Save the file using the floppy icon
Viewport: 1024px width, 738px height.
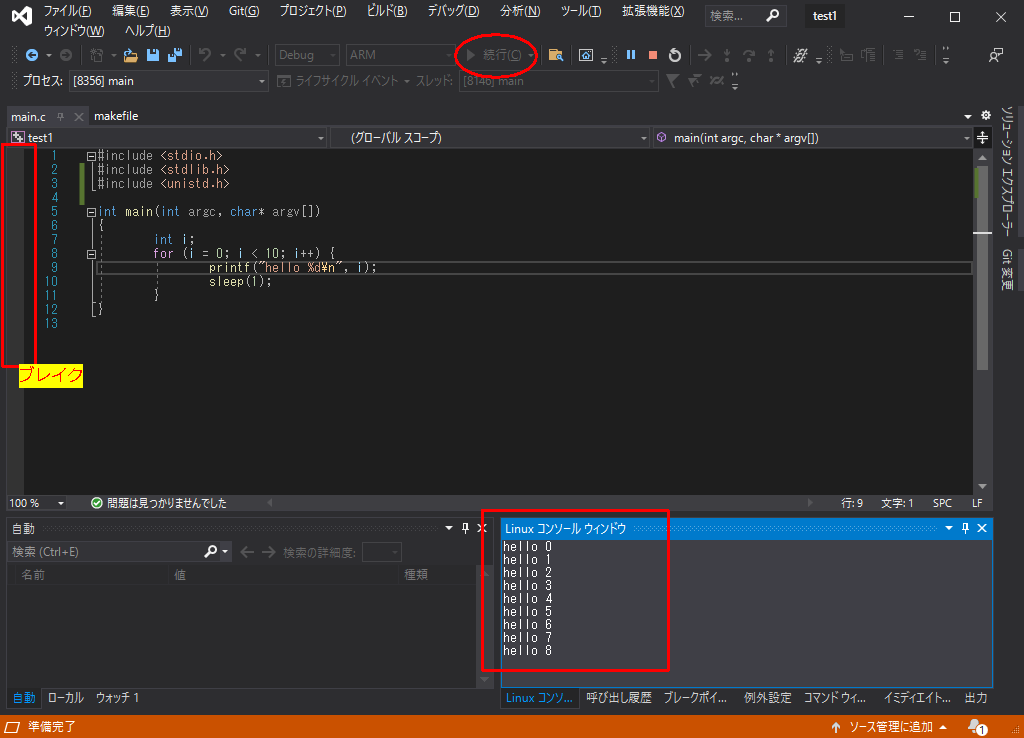(153, 55)
